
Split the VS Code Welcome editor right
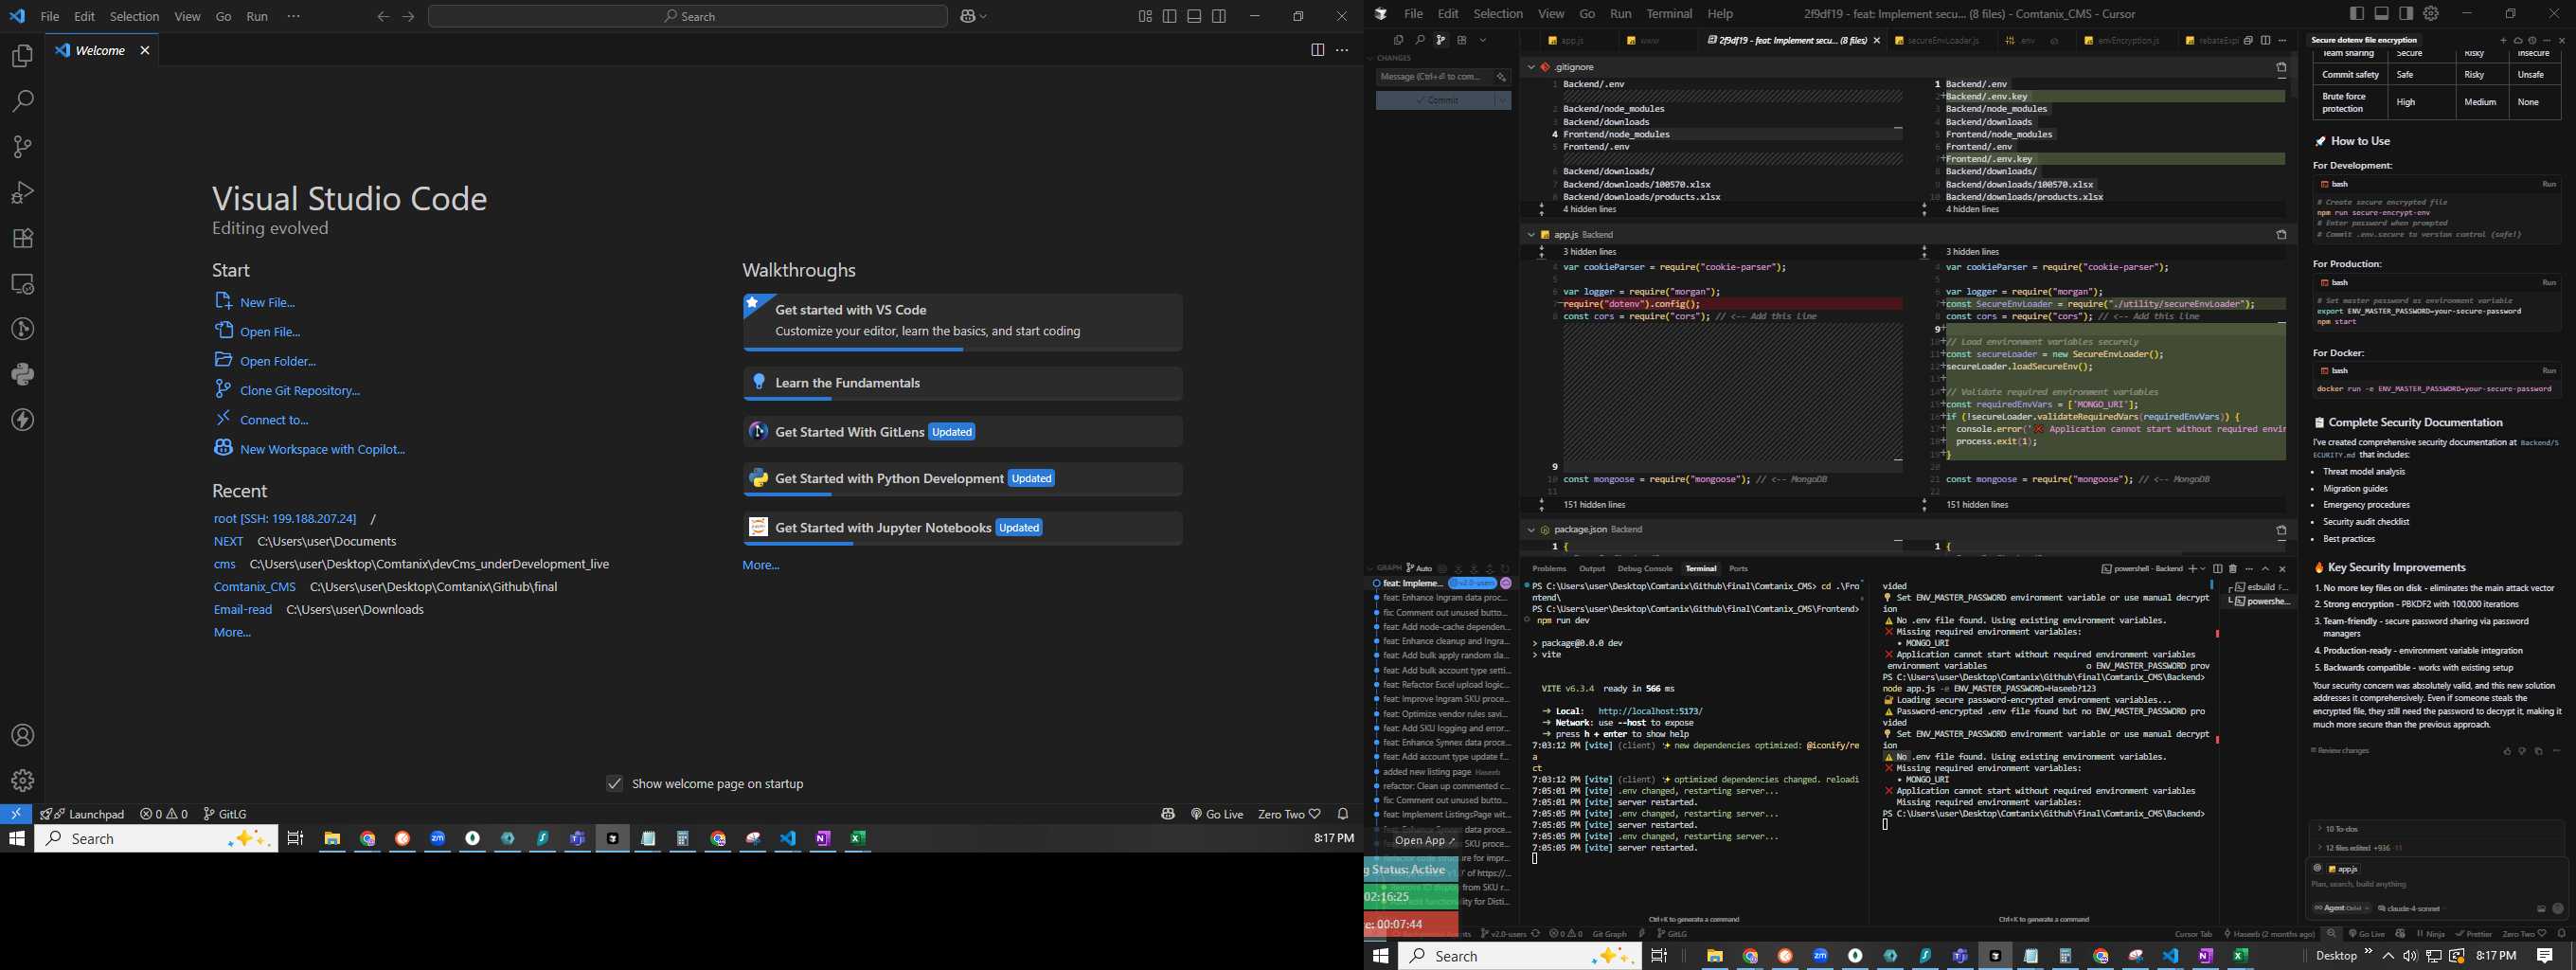pyautogui.click(x=1317, y=50)
